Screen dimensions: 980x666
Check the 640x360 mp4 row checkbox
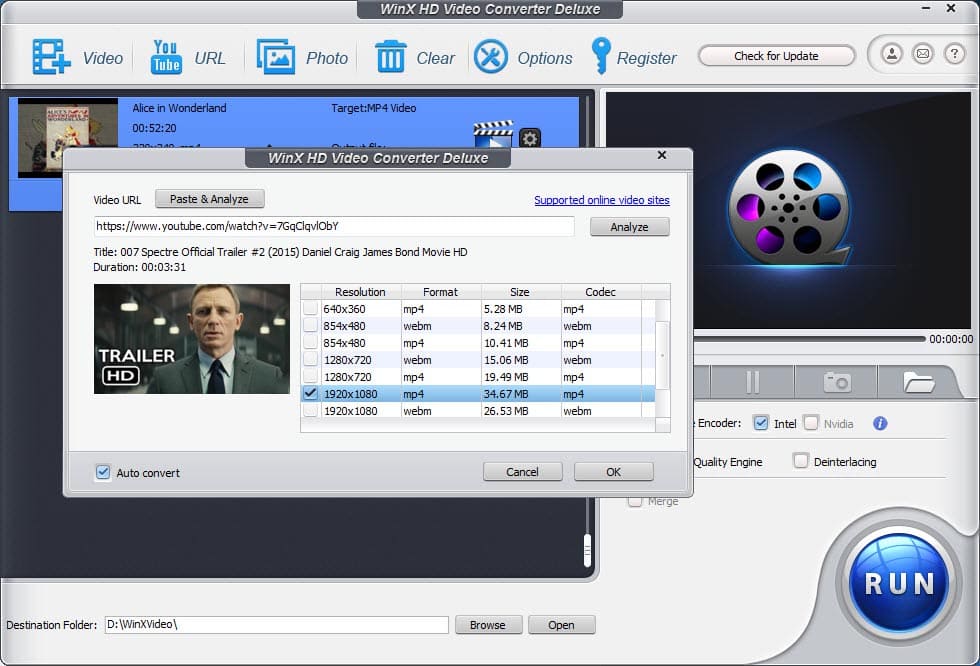point(311,309)
